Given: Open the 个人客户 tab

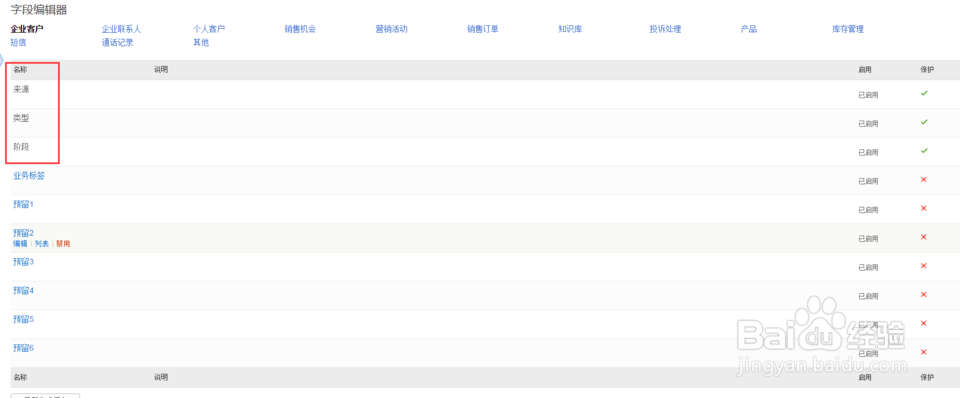Looking at the screenshot, I should coord(209,29).
